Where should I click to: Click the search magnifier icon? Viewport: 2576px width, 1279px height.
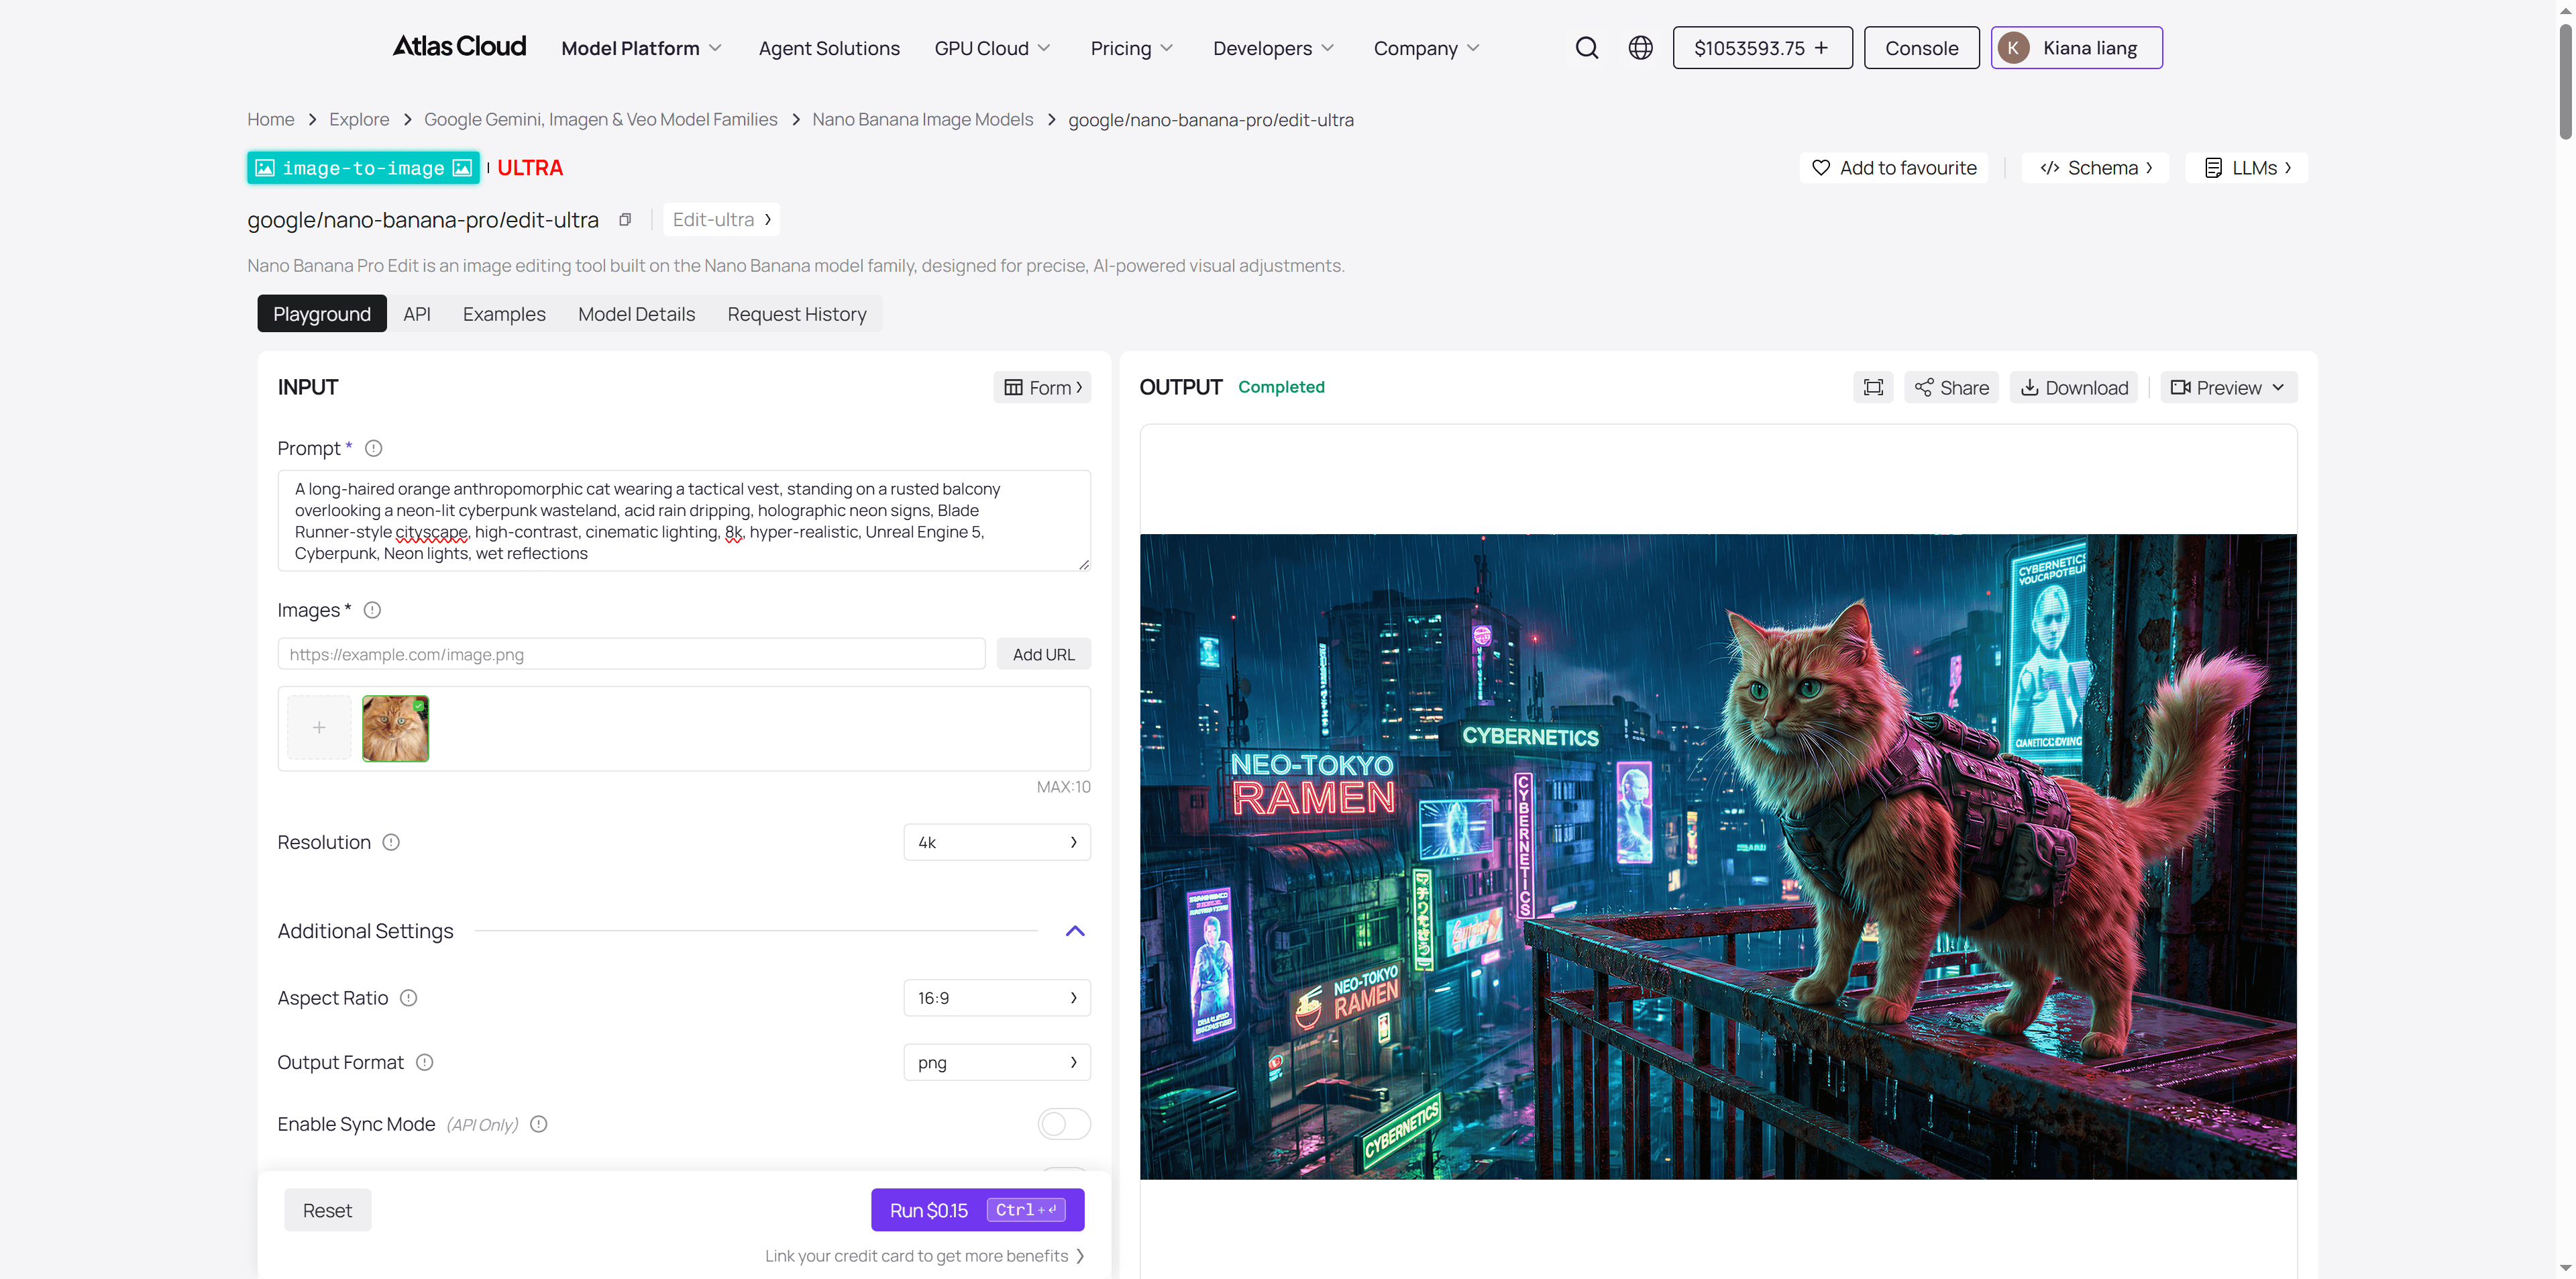(x=1586, y=48)
